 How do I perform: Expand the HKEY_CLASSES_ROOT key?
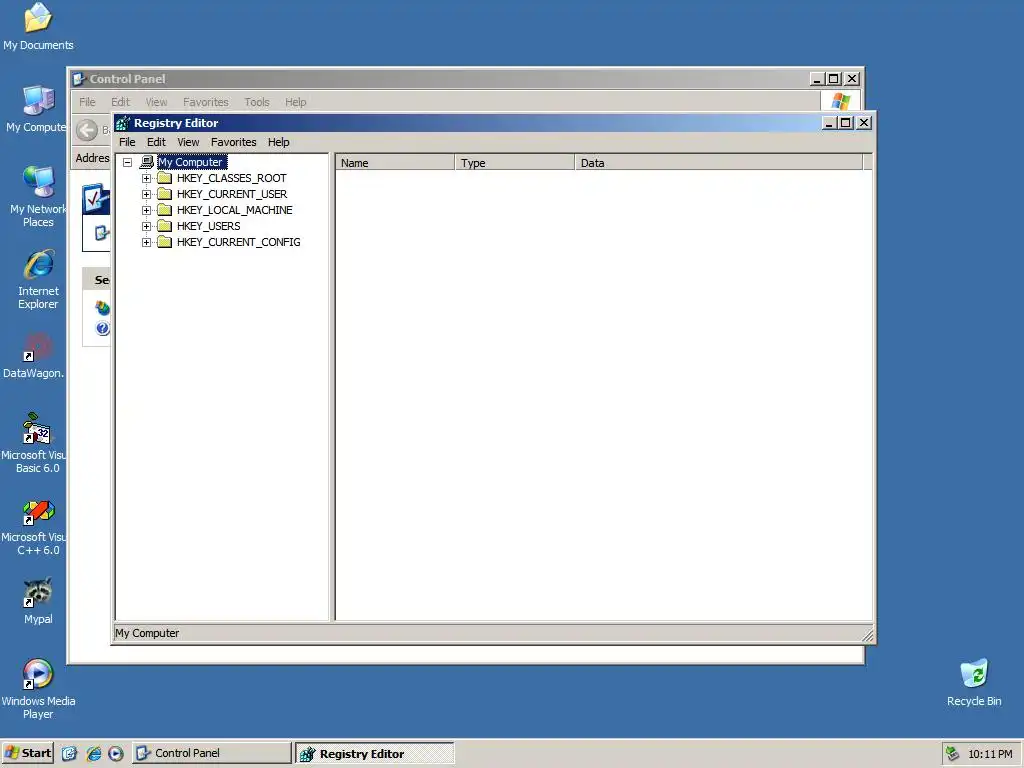tap(146, 178)
